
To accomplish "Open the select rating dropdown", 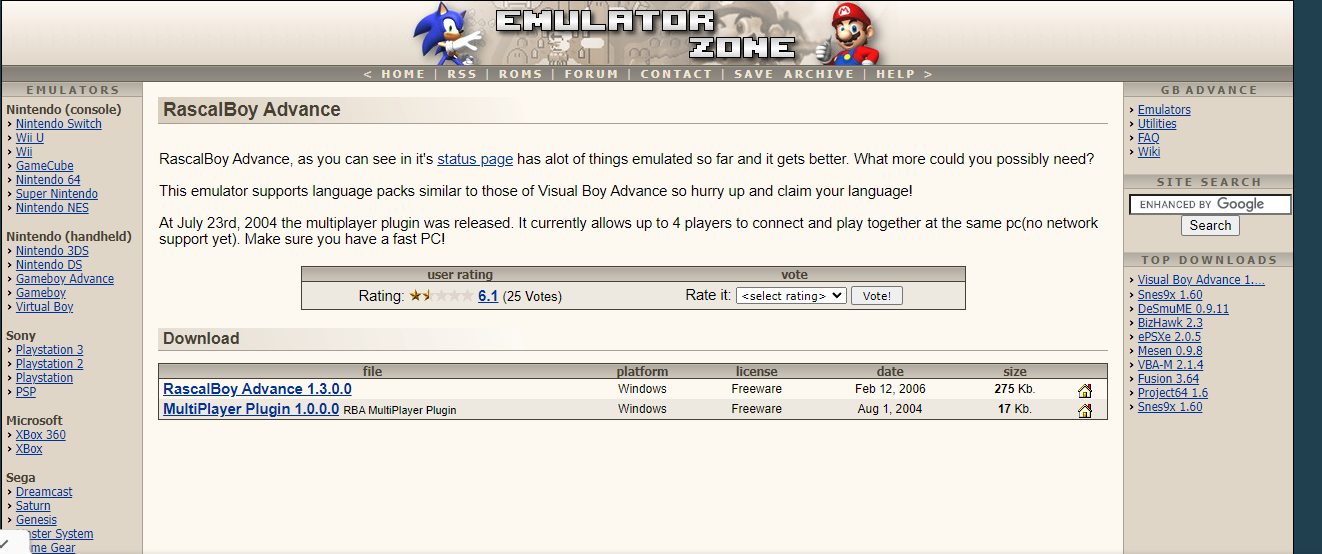I will [791, 296].
